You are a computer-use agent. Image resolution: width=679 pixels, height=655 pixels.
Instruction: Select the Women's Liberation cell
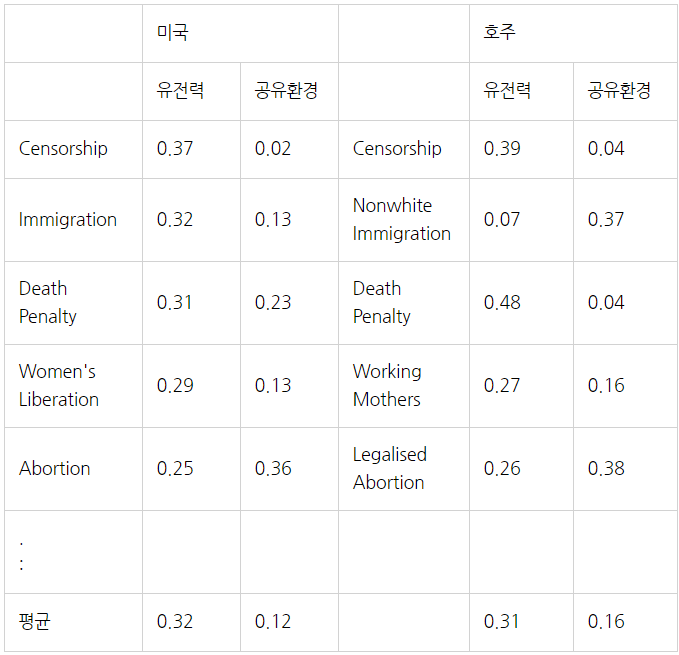74,386
